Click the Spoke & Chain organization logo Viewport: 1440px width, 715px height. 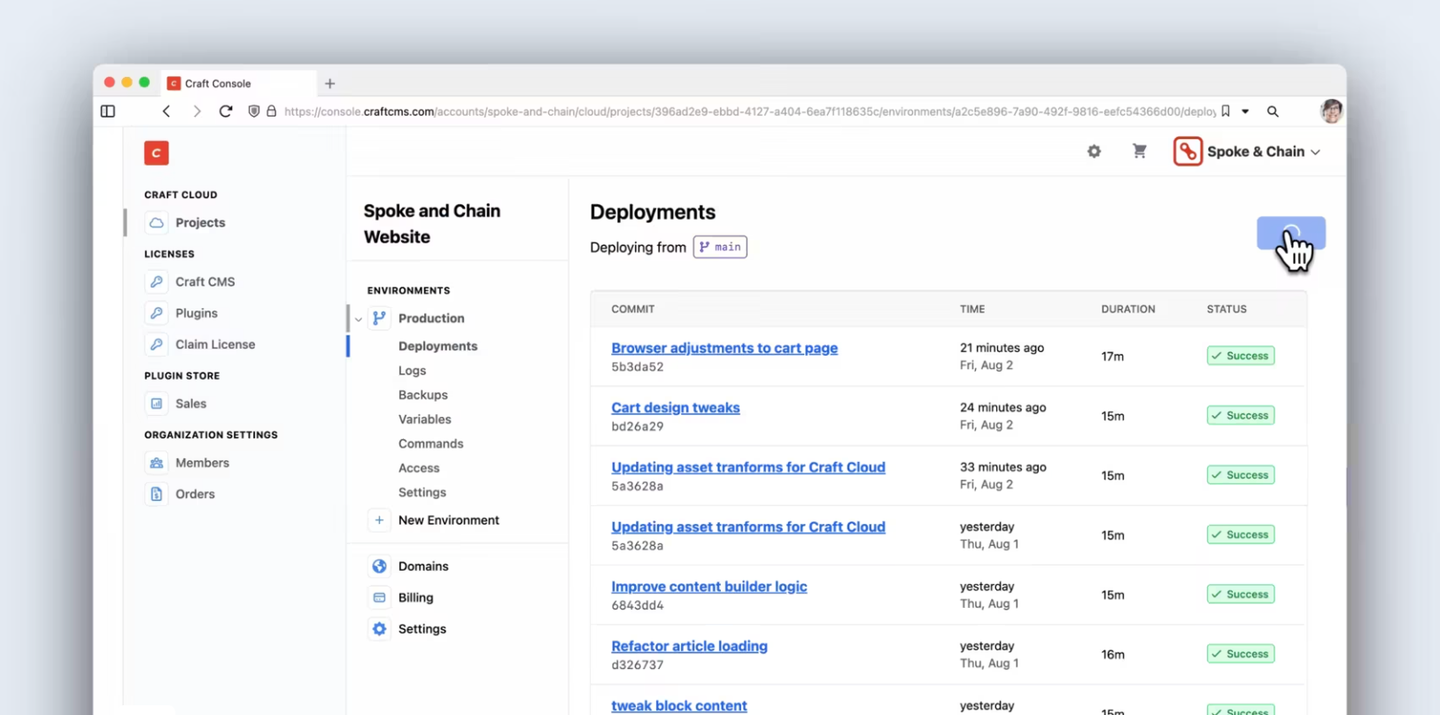tap(1188, 151)
